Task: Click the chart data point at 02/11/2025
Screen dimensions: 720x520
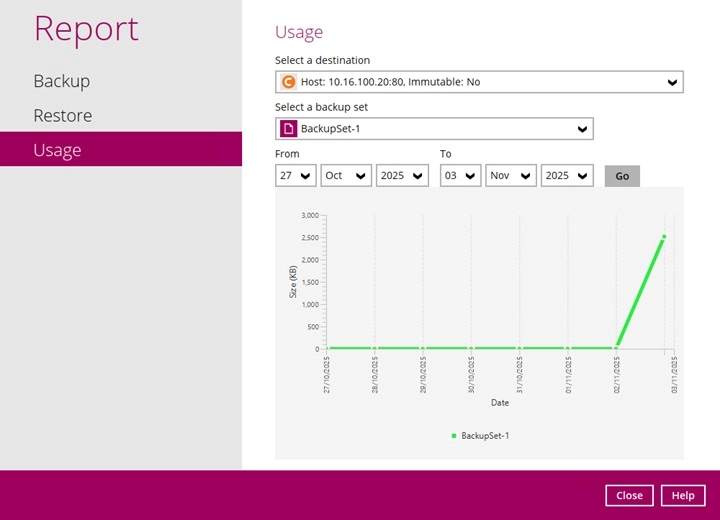Action: coord(616,348)
